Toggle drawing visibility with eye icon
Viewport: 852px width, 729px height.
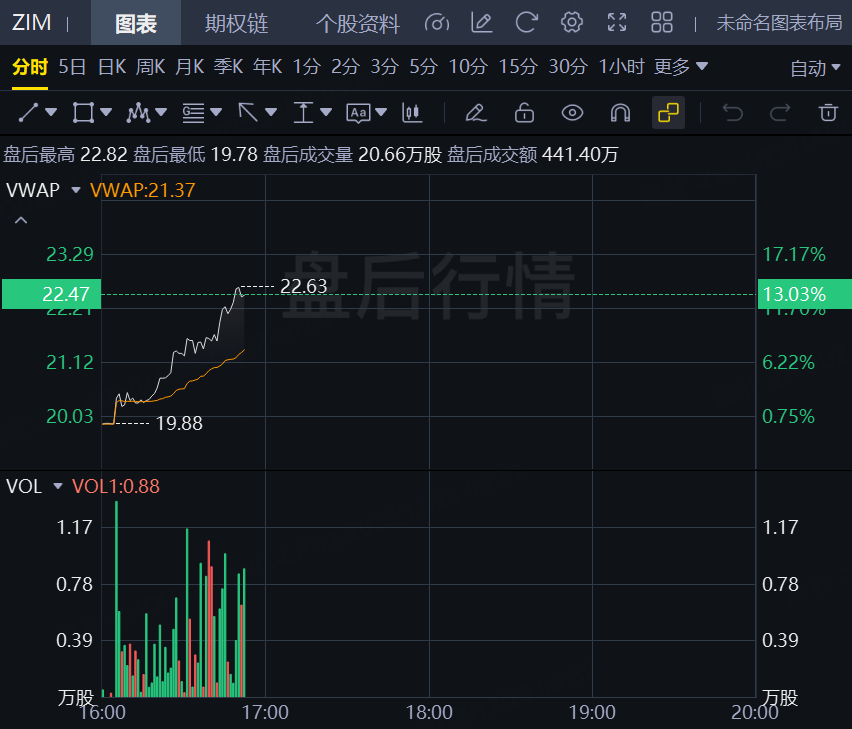point(572,112)
